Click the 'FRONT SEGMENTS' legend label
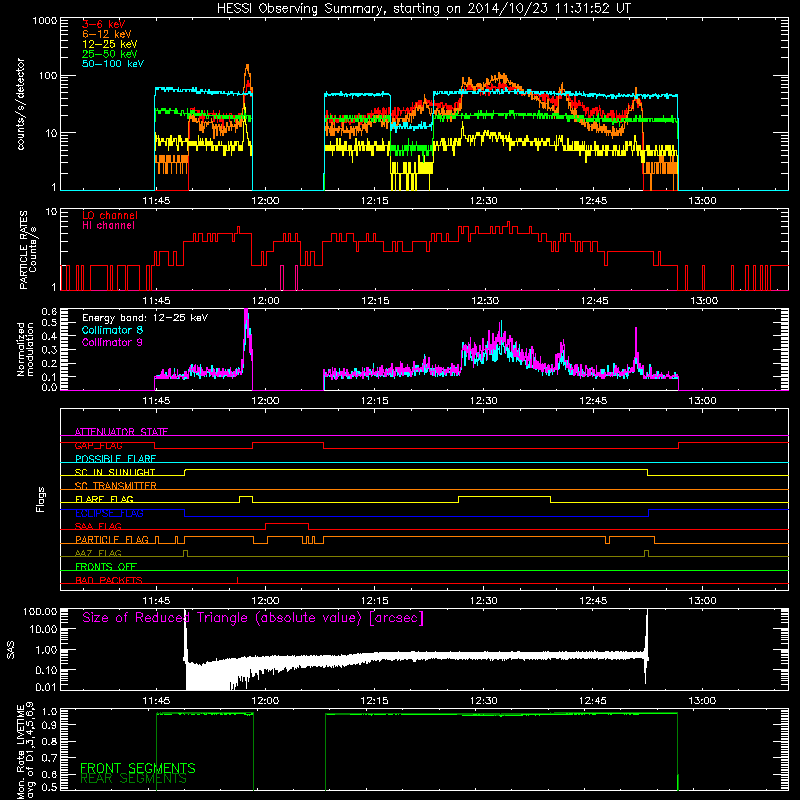The width and height of the screenshot is (800, 800). click(x=138, y=768)
